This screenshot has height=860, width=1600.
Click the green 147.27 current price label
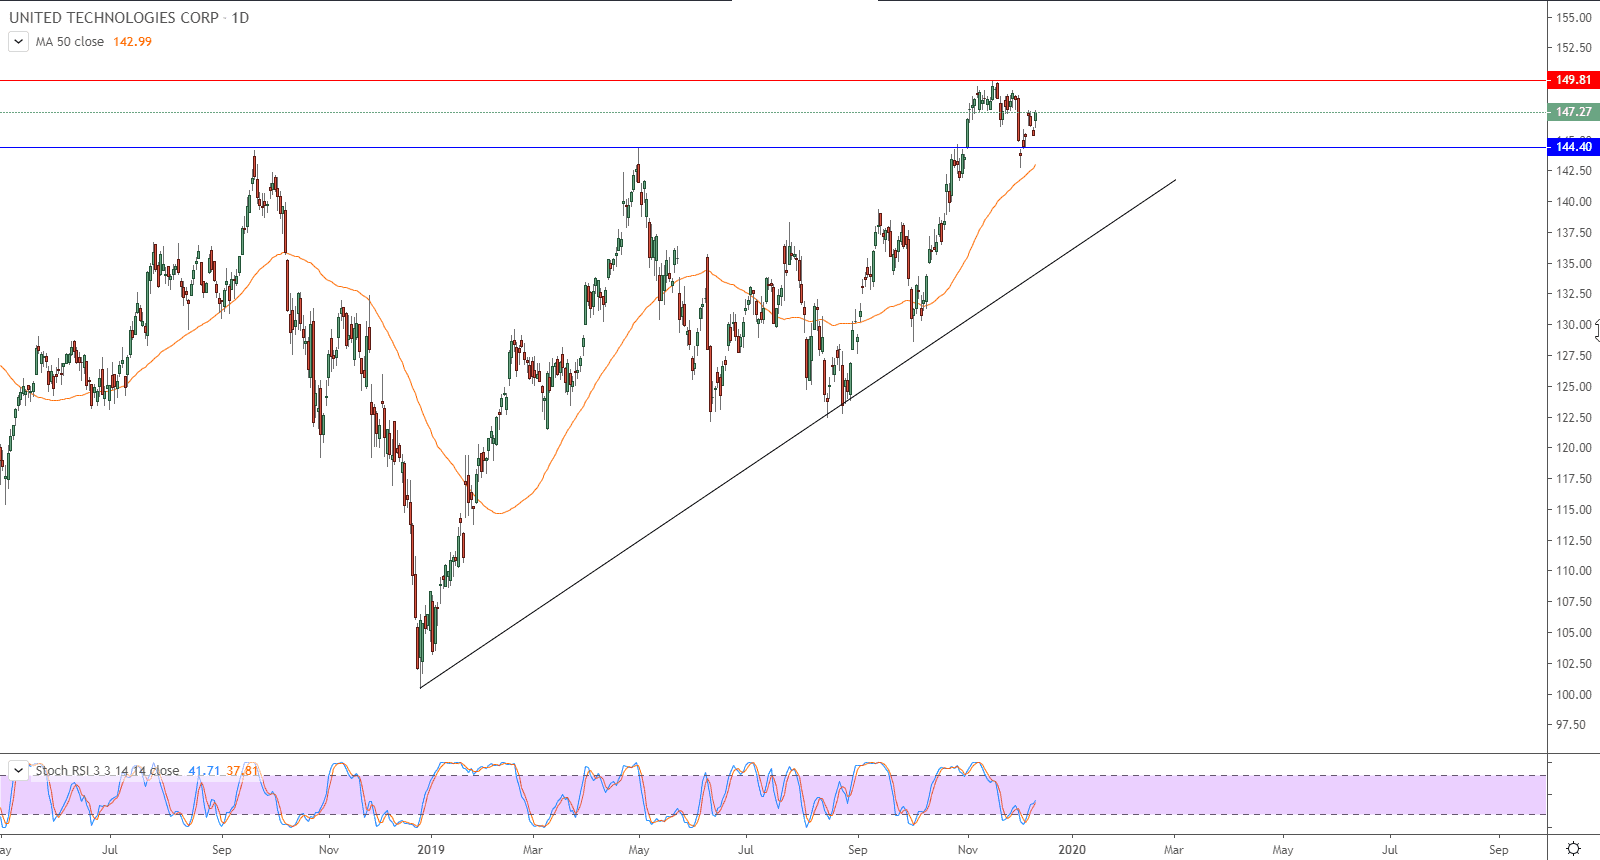point(1573,112)
